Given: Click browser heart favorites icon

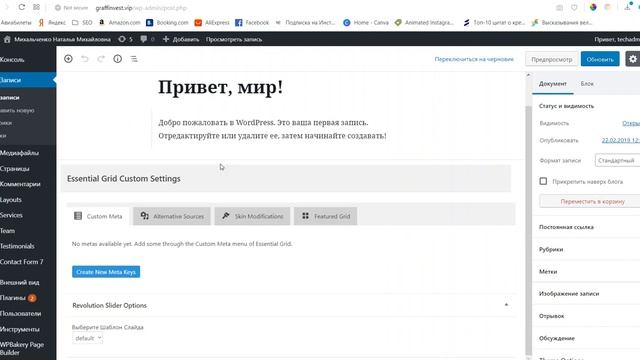Looking at the screenshot, I should (574, 7).
